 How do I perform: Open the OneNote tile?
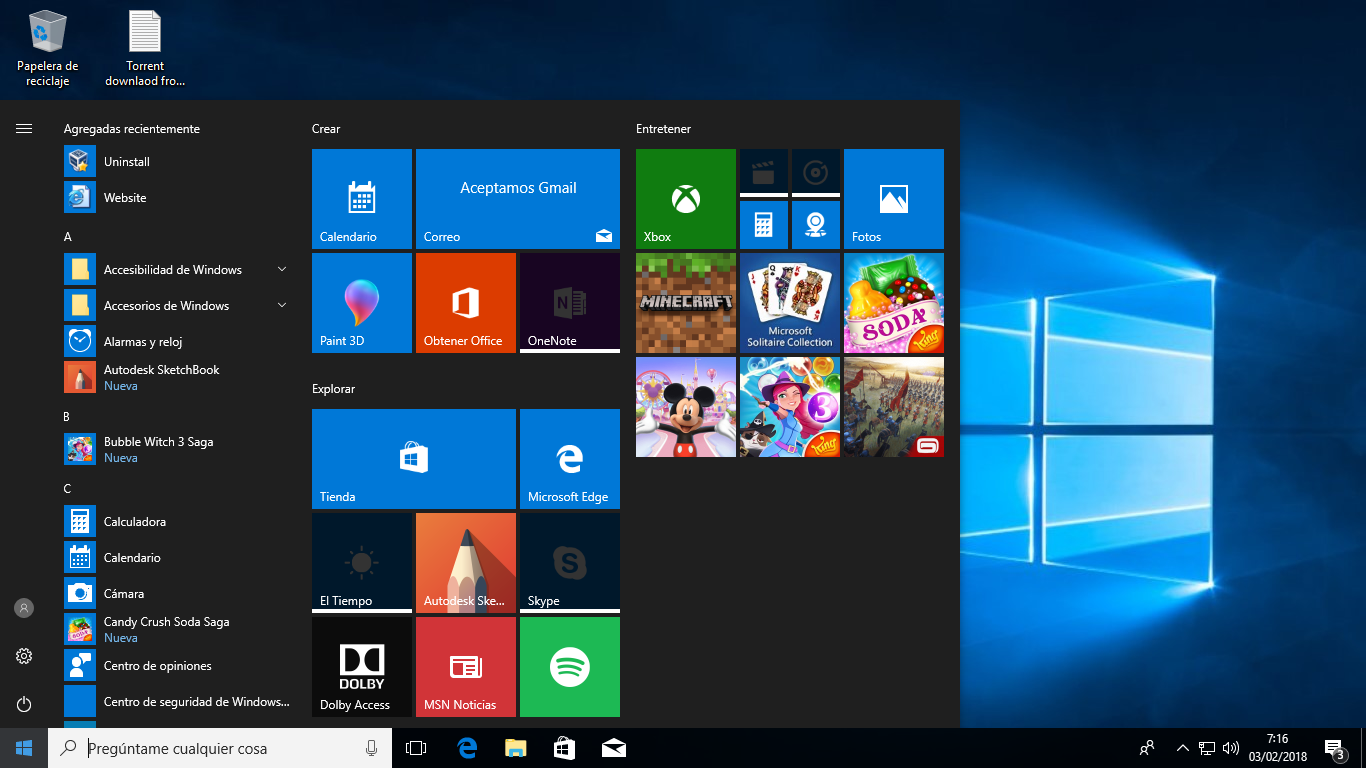(570, 303)
